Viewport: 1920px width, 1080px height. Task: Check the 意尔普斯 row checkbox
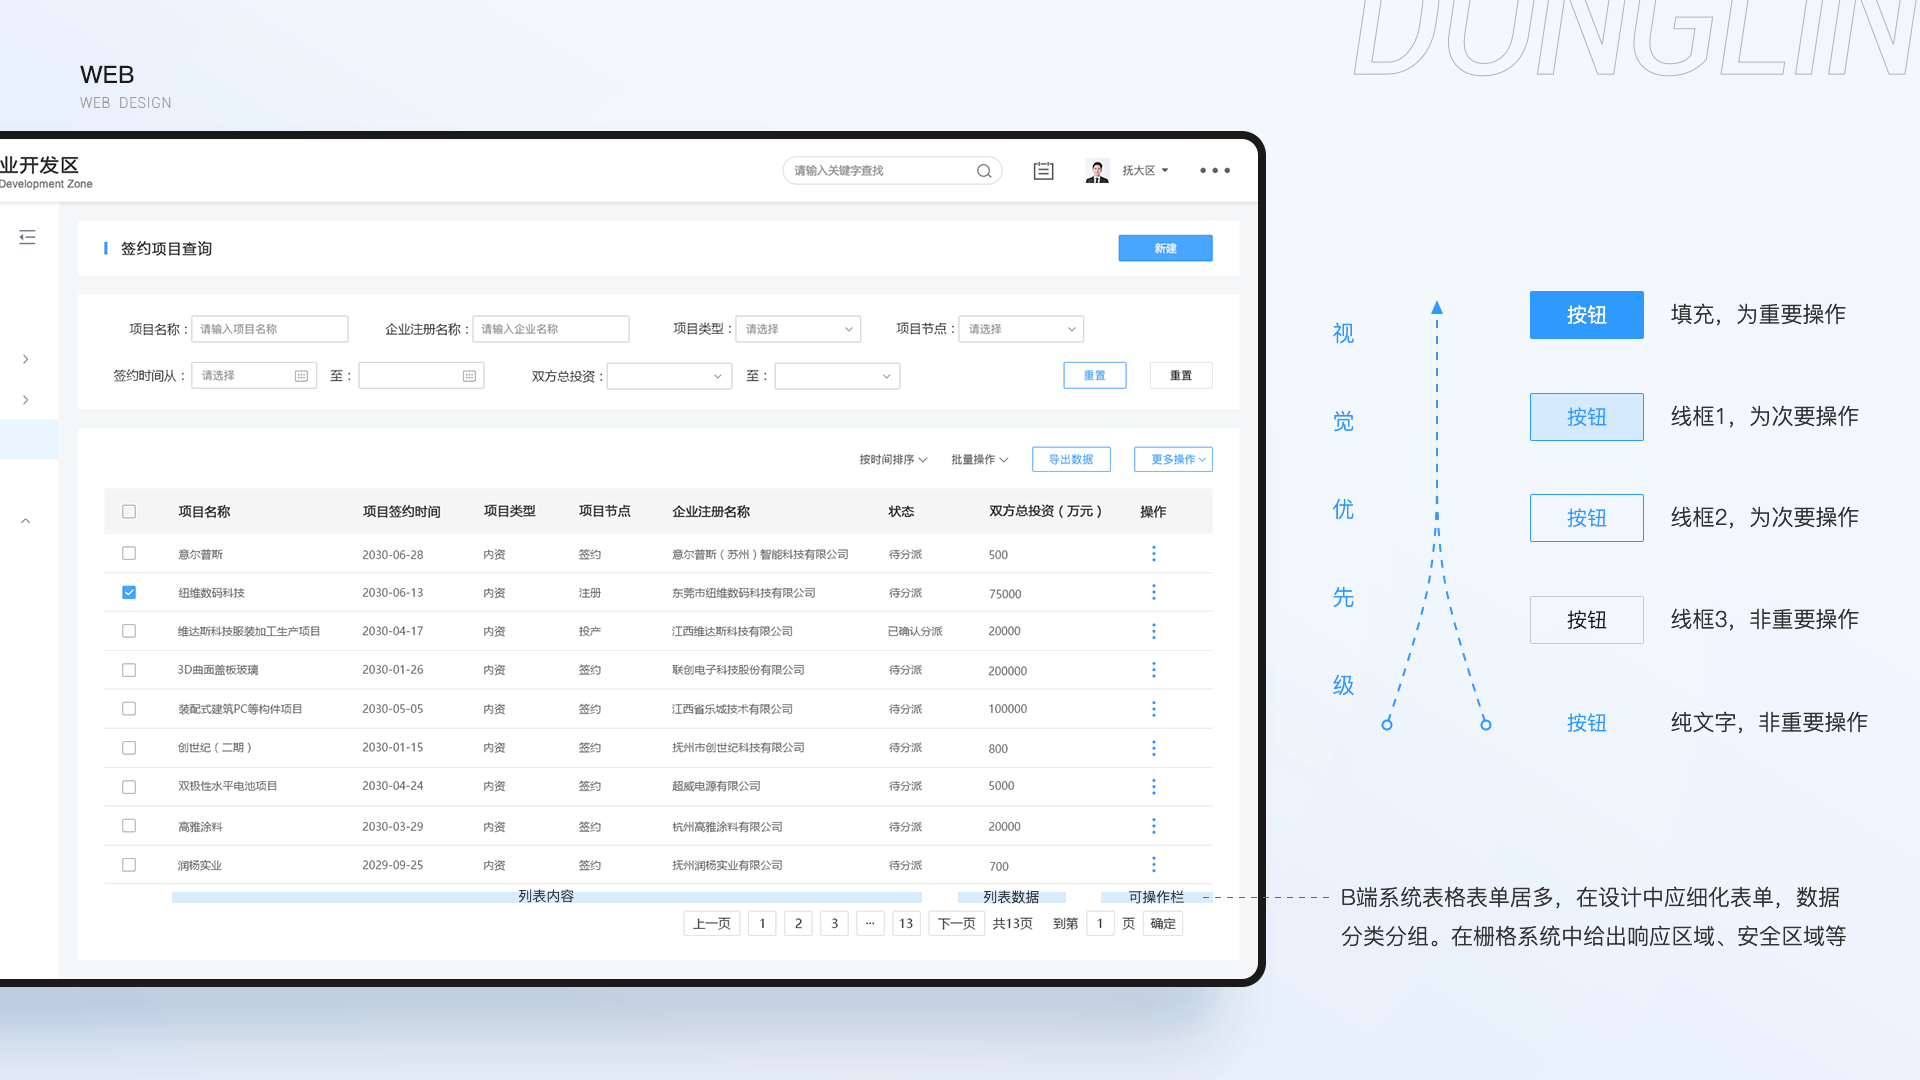(129, 553)
